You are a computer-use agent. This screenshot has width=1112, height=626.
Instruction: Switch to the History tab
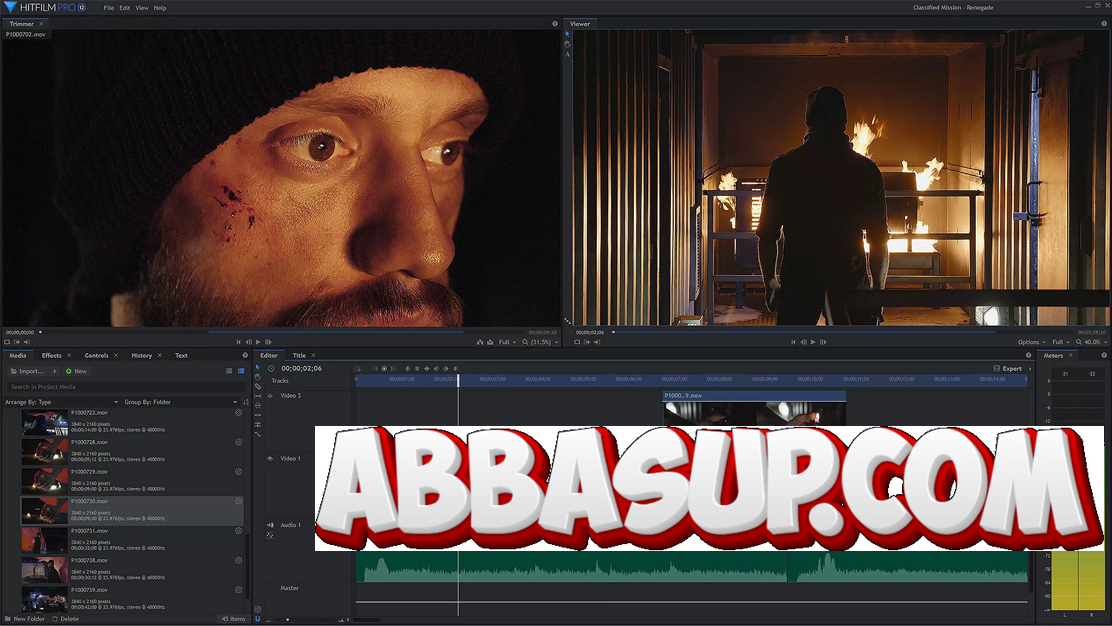coord(141,355)
